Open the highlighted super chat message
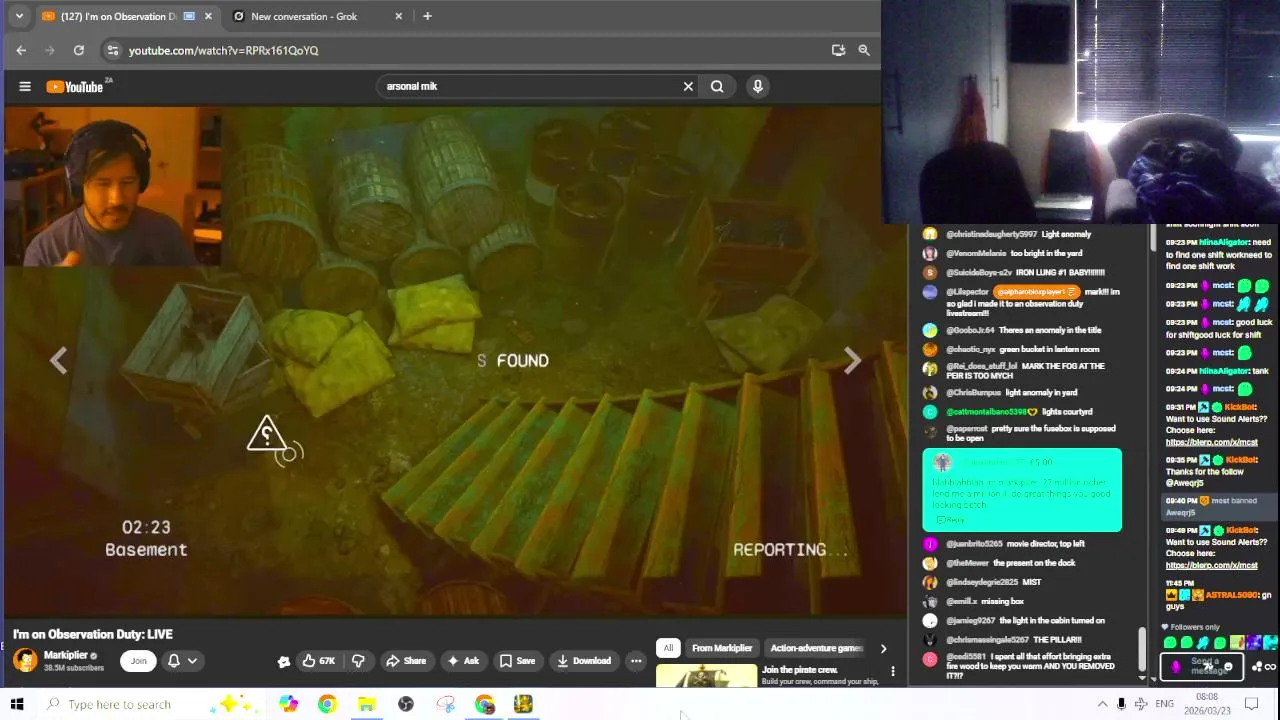This screenshot has width=1280, height=720. (1022, 490)
